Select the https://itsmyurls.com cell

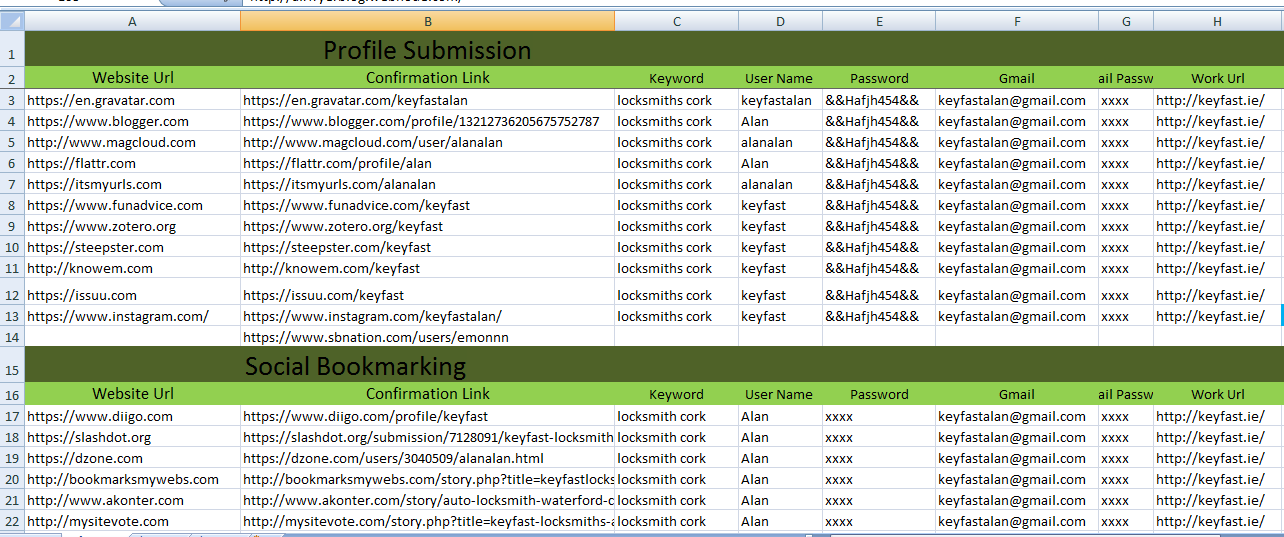click(133, 184)
